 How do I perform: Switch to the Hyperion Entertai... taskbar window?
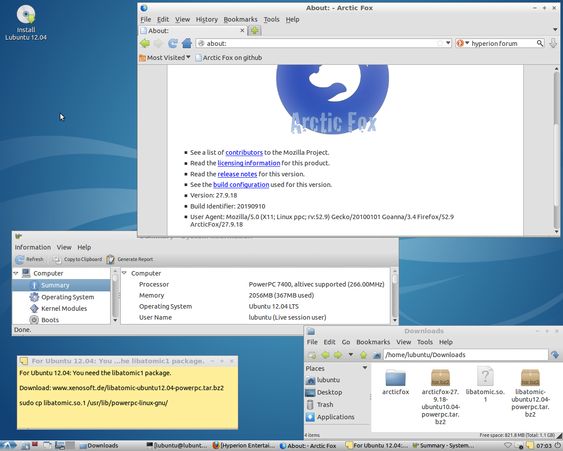tap(244, 446)
